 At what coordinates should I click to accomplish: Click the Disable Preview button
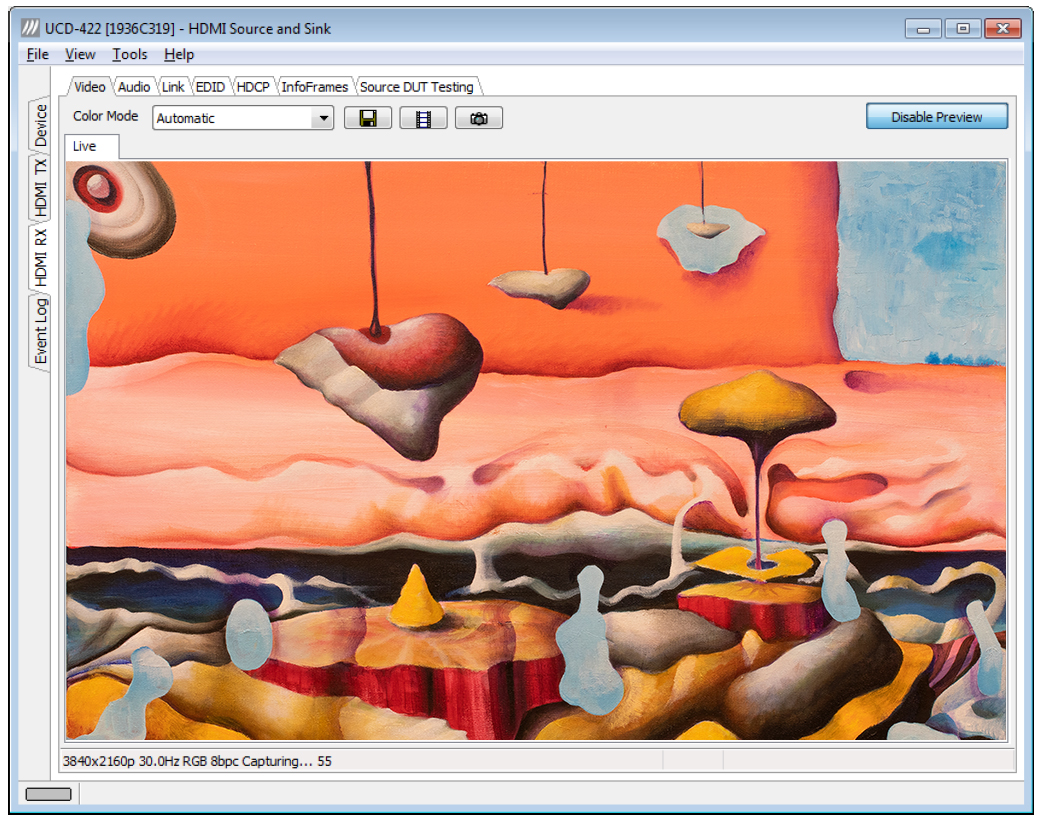click(937, 117)
